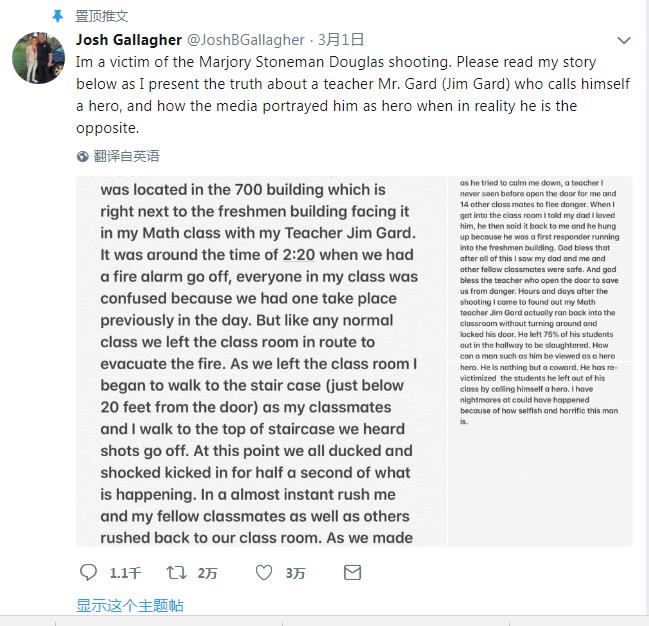Click the 1.1千 reply count
649x626 pixels.
pos(125,573)
